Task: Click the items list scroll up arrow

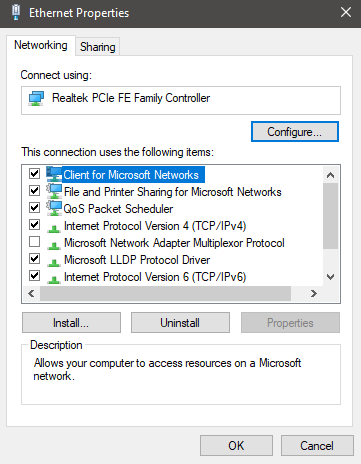Action: 330,175
